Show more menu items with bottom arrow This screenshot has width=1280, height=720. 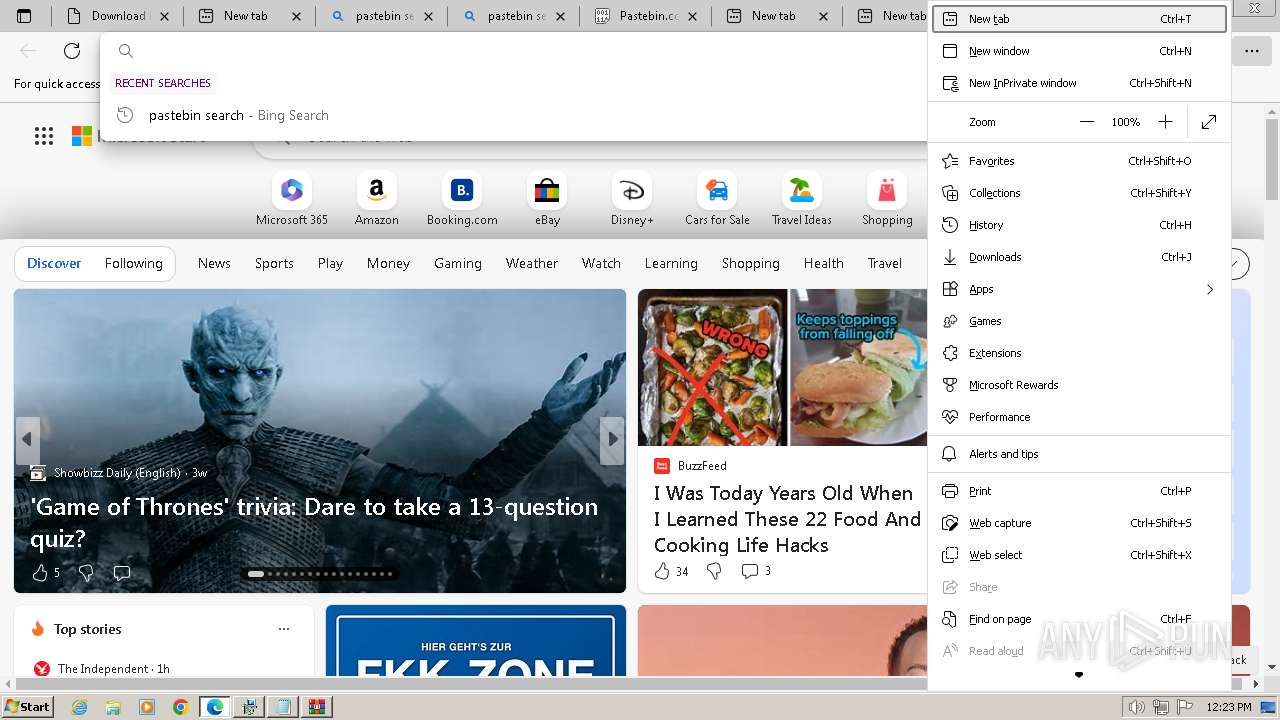(x=1079, y=675)
